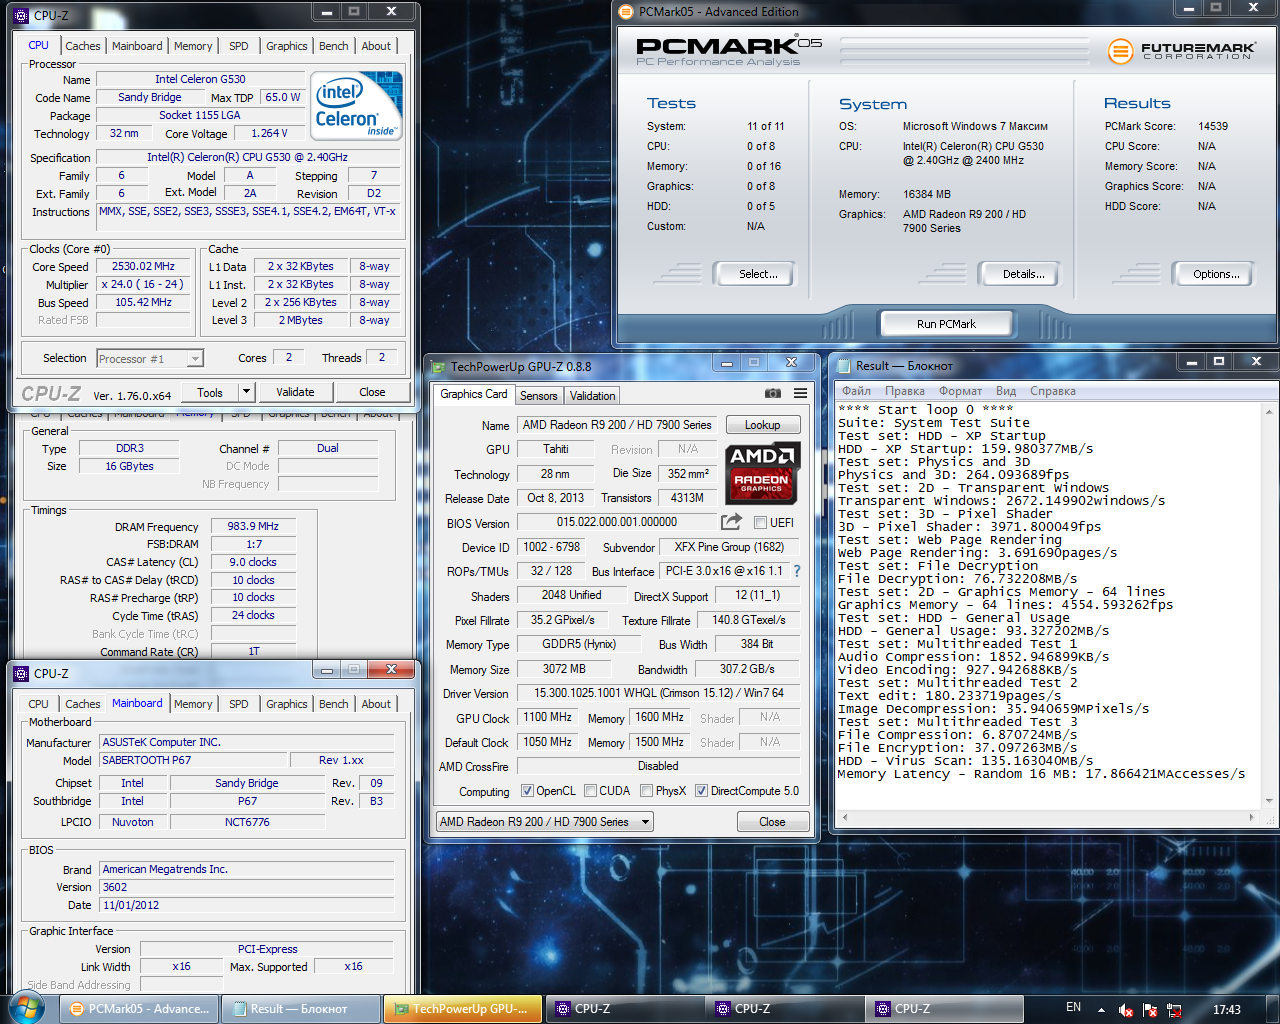Click the Notepad Result window title icon
This screenshot has width=1280, height=1024.
844,366
